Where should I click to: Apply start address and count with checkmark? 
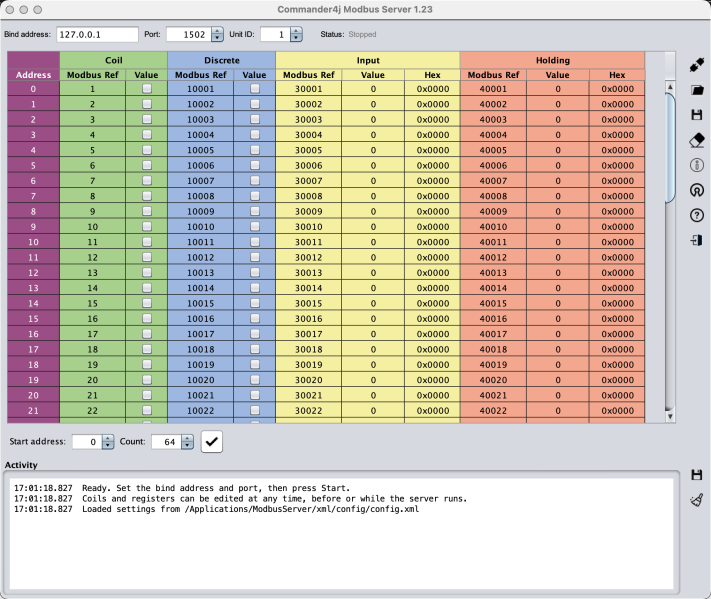pos(212,442)
